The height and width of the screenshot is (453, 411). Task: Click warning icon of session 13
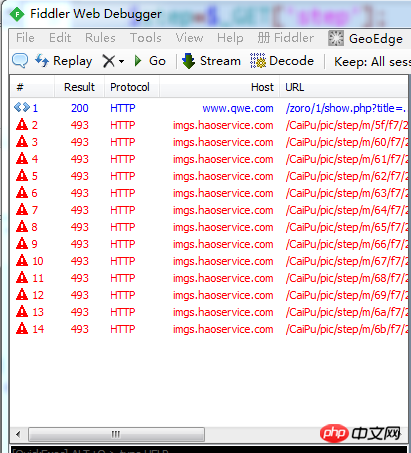pyautogui.click(x=22, y=312)
